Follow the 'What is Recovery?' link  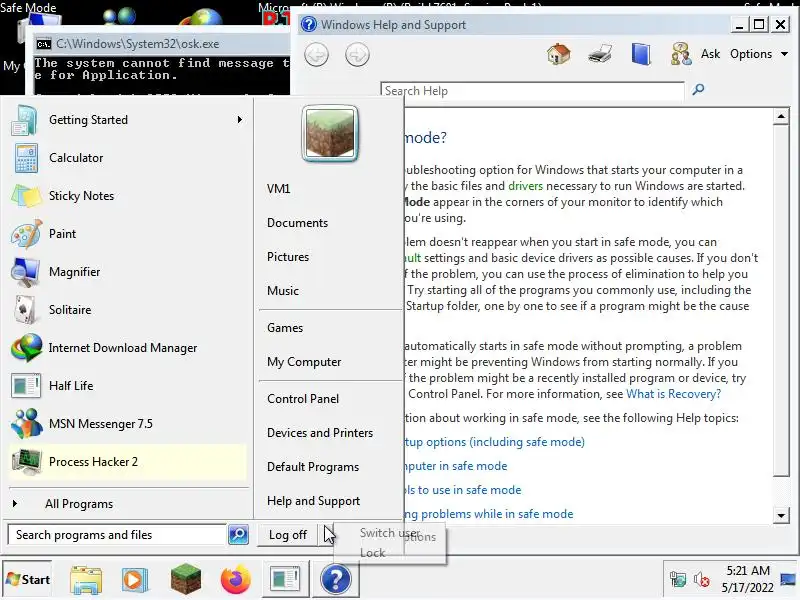673,394
